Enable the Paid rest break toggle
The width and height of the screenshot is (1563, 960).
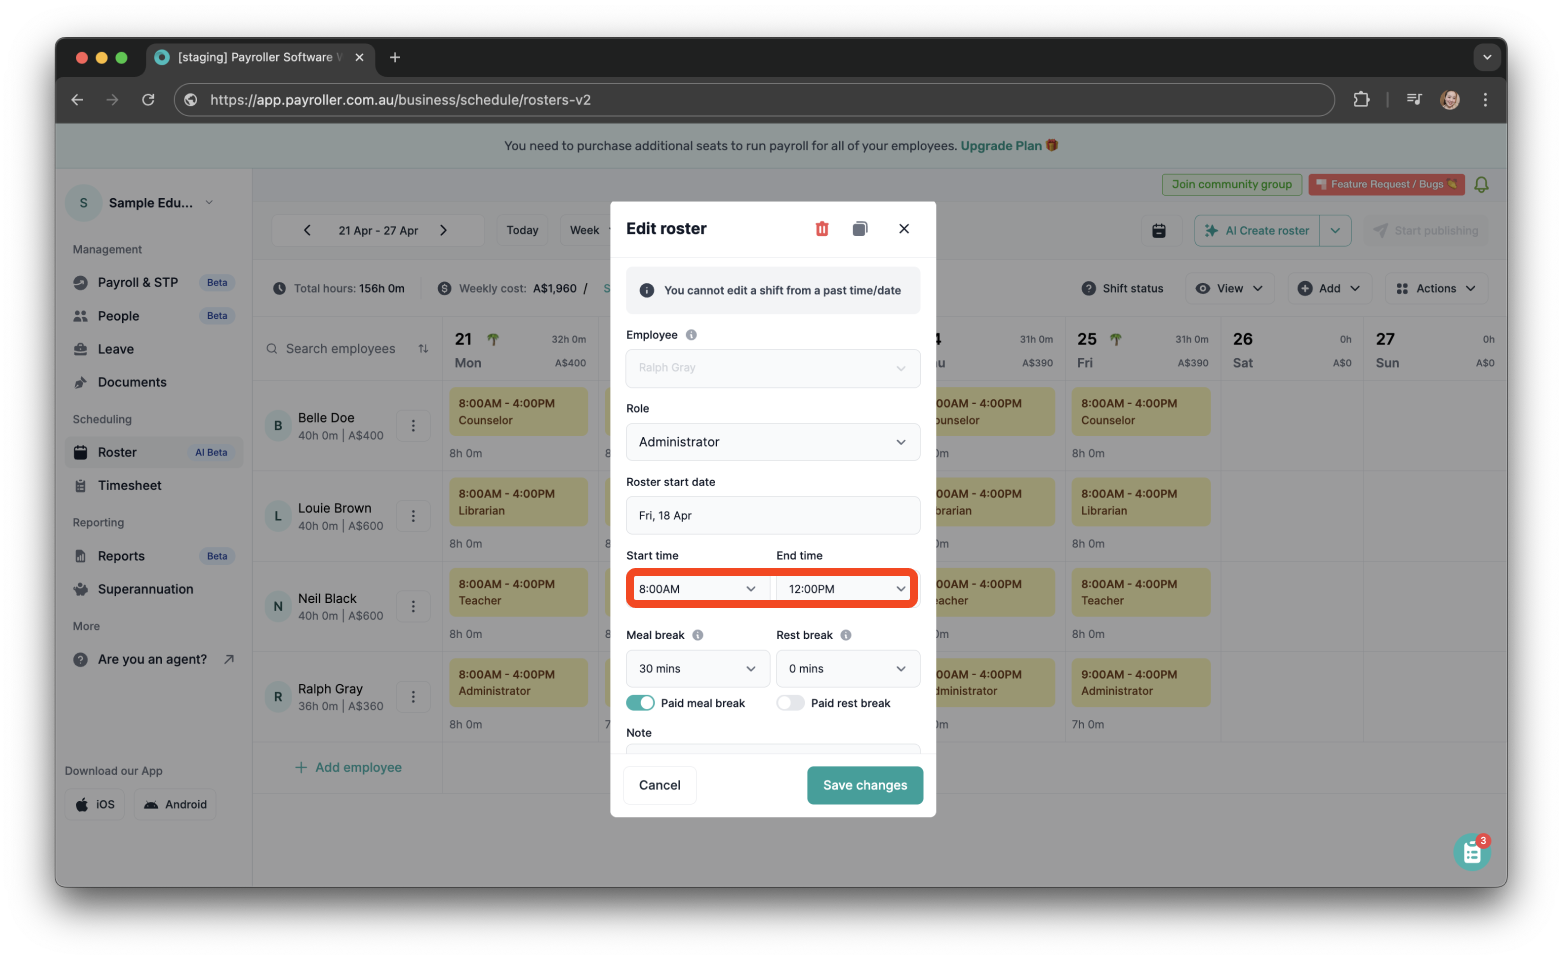(x=790, y=703)
